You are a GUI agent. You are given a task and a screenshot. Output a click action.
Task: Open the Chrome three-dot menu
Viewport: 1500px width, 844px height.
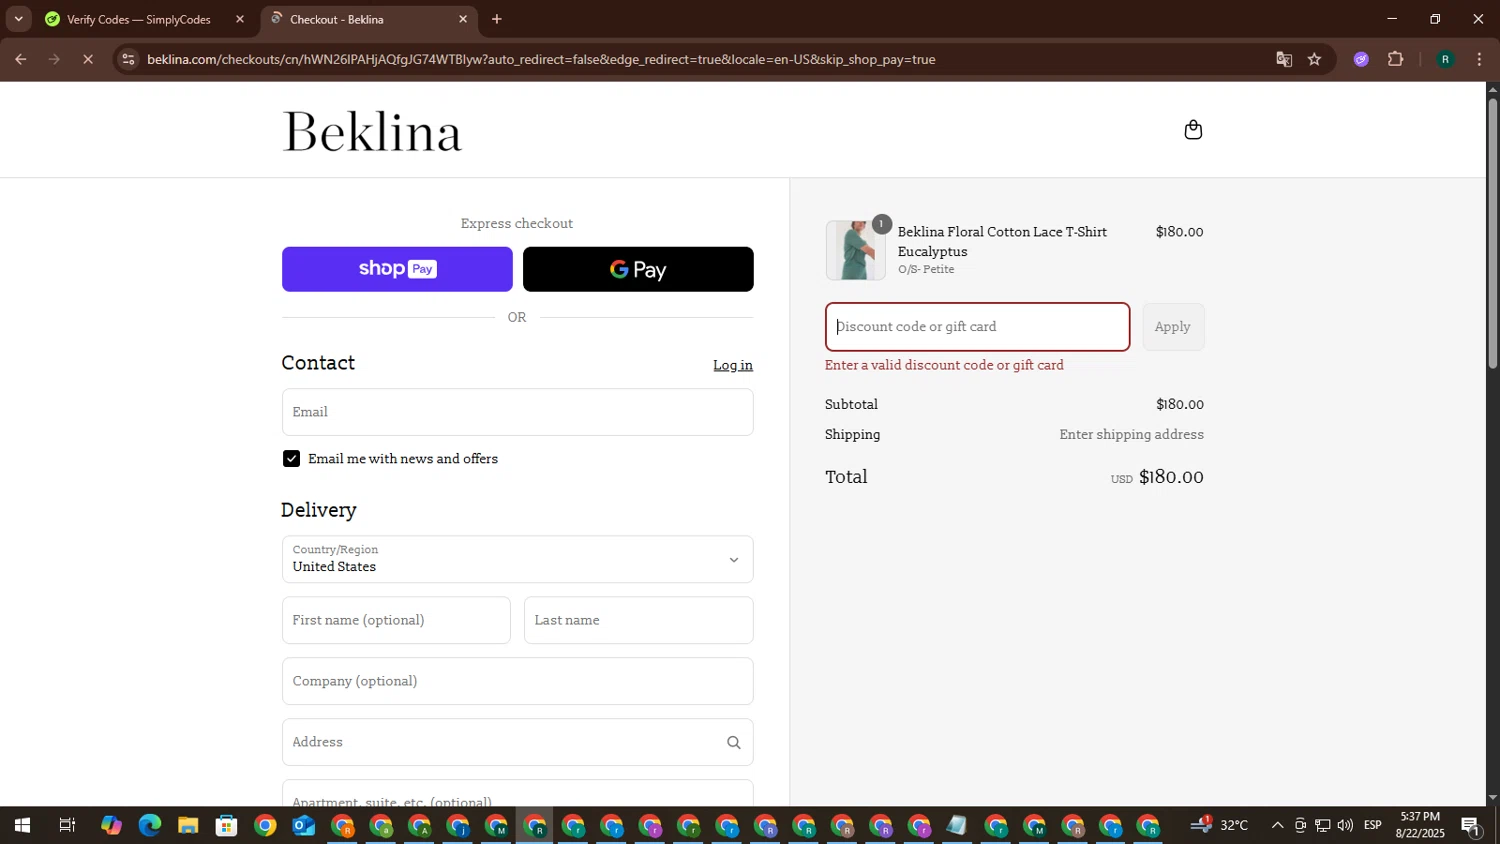[1479, 59]
